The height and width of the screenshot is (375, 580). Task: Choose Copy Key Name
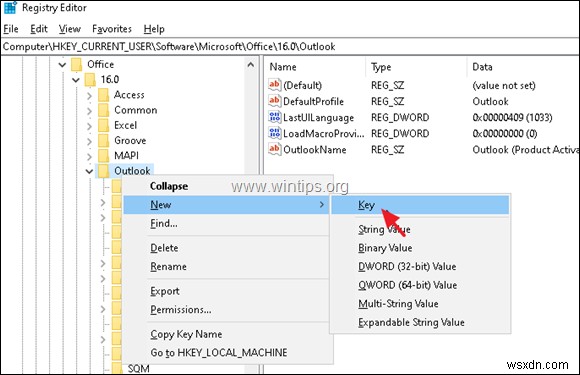(226, 334)
